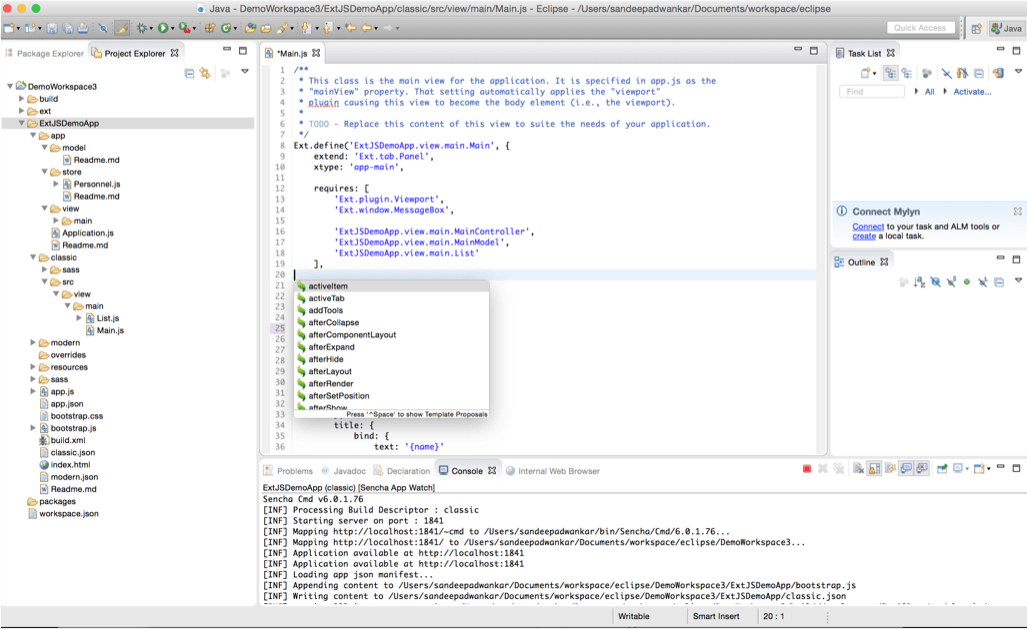Terminate the console process with the red square
This screenshot has width=1027, height=629.
point(807,468)
